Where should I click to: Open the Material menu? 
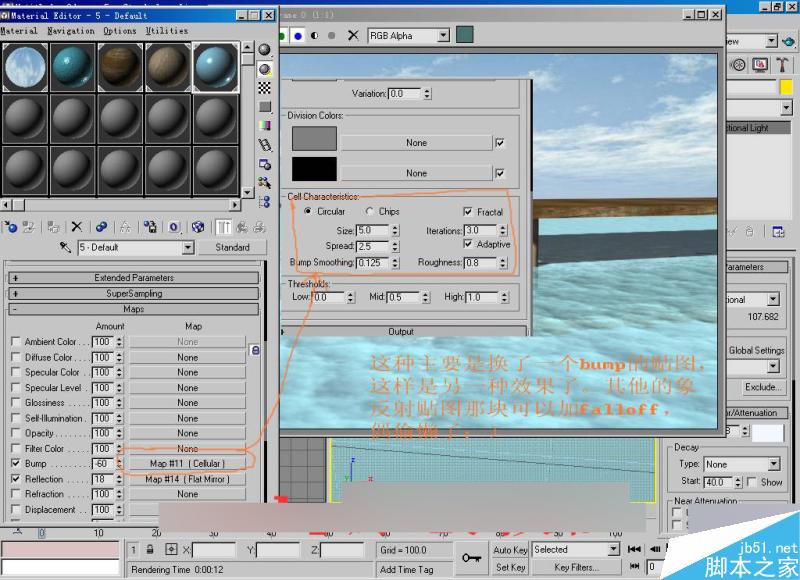(x=17, y=31)
